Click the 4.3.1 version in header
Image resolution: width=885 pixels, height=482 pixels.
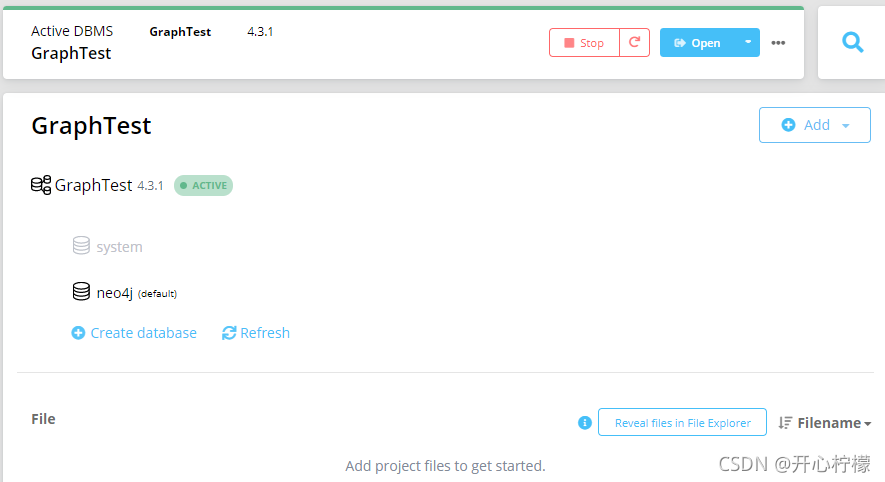260,32
